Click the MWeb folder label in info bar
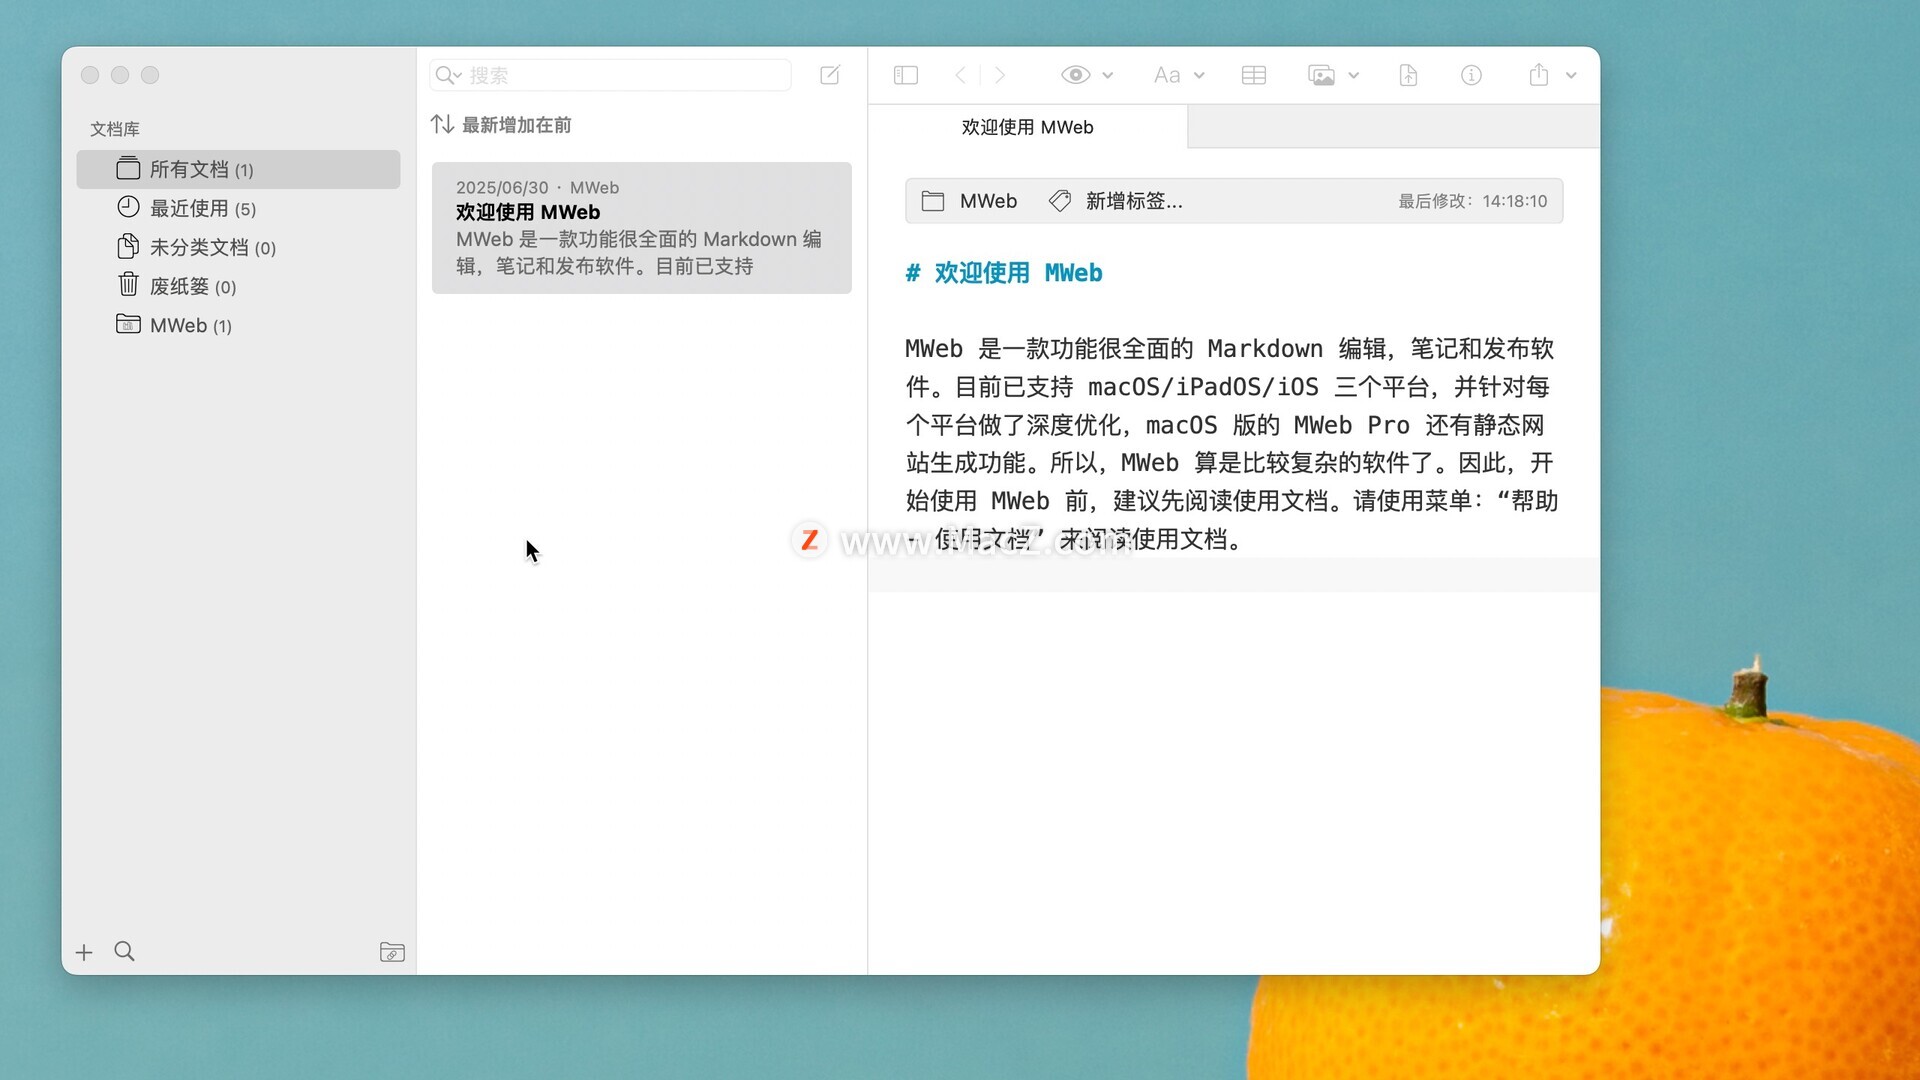 coord(988,201)
